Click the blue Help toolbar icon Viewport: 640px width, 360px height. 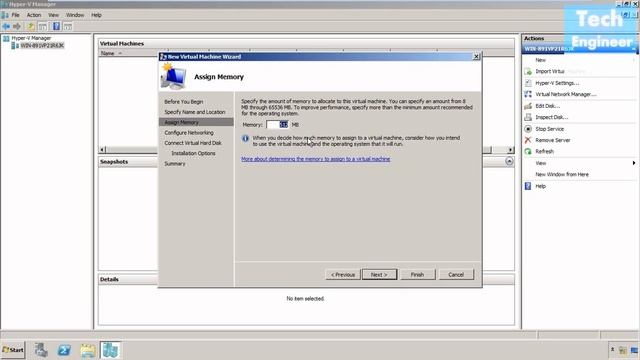56,27
